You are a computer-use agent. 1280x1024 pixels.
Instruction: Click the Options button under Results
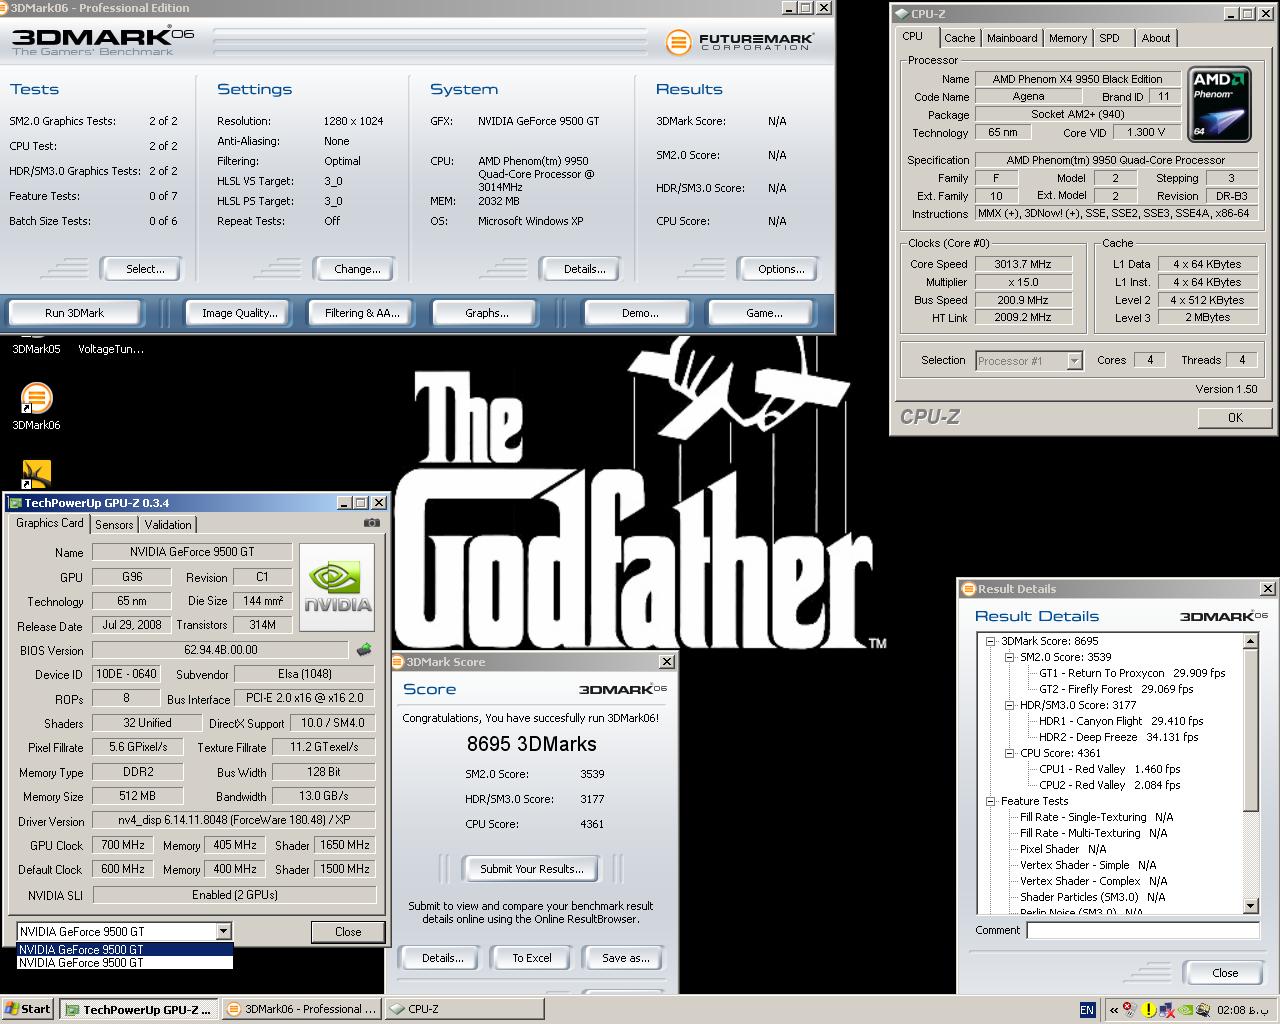pos(781,269)
